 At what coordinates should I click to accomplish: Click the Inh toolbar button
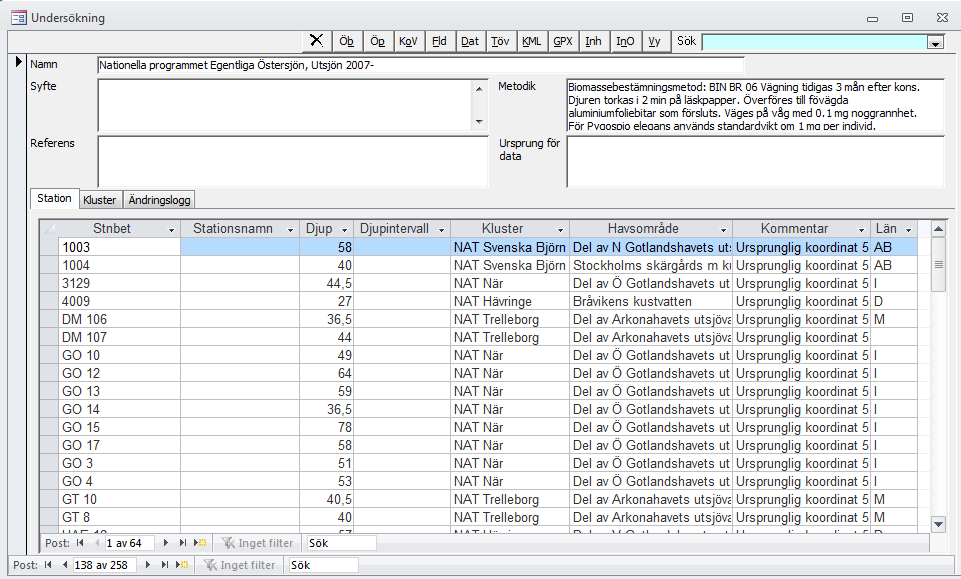(593, 41)
